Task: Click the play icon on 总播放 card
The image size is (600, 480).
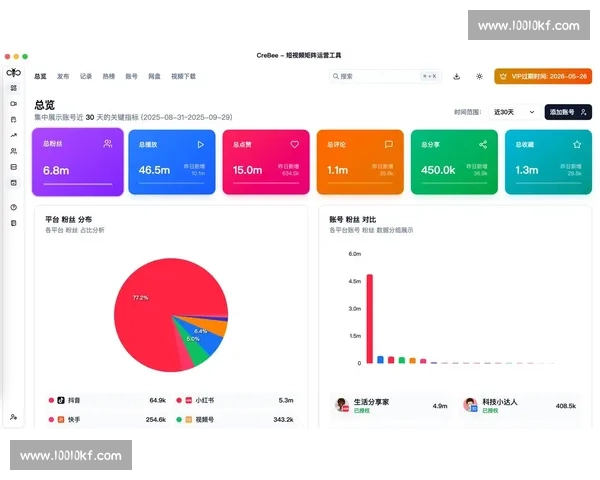Action: [x=200, y=144]
